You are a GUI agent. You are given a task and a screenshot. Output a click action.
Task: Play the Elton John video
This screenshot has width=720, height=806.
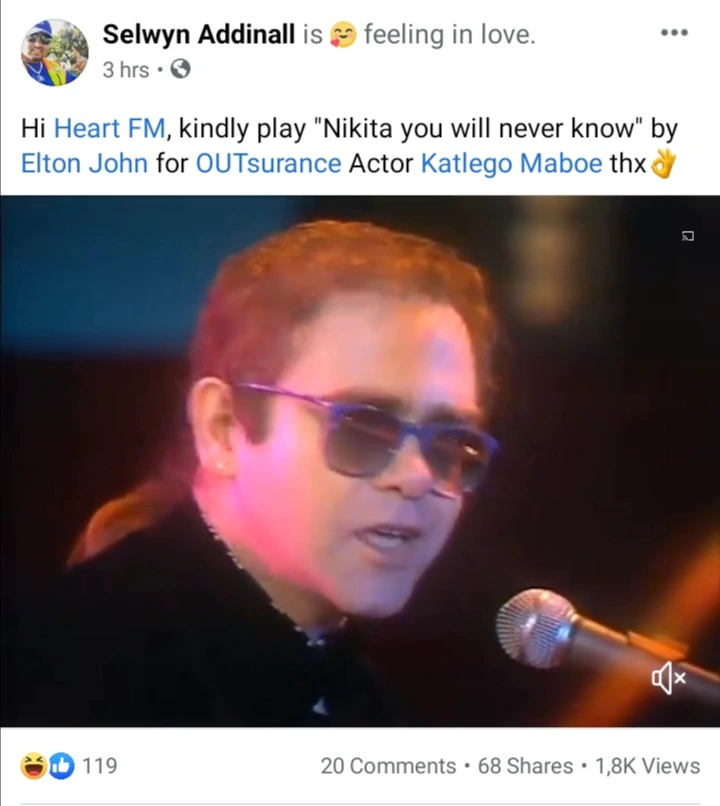pos(360,461)
